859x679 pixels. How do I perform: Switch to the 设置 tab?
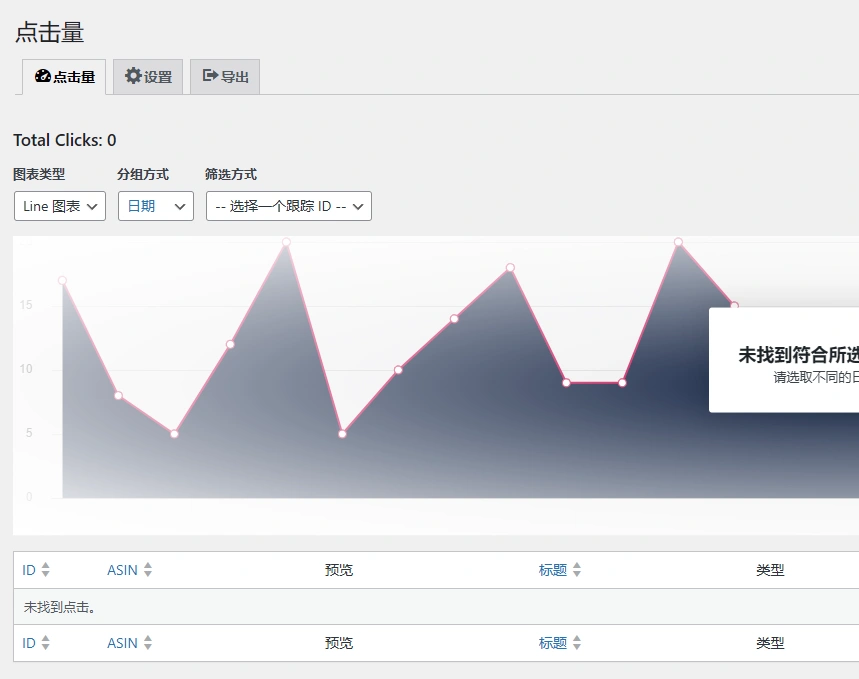(x=147, y=75)
